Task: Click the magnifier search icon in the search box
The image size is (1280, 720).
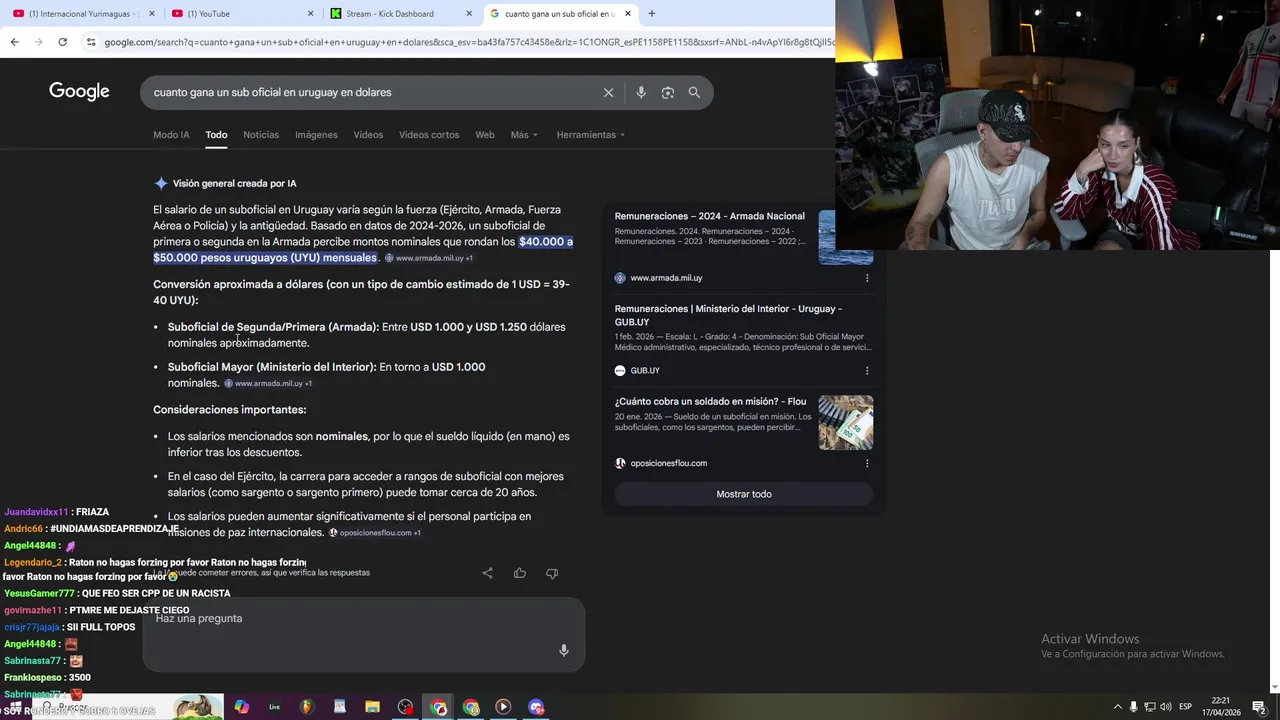Action: click(x=694, y=92)
